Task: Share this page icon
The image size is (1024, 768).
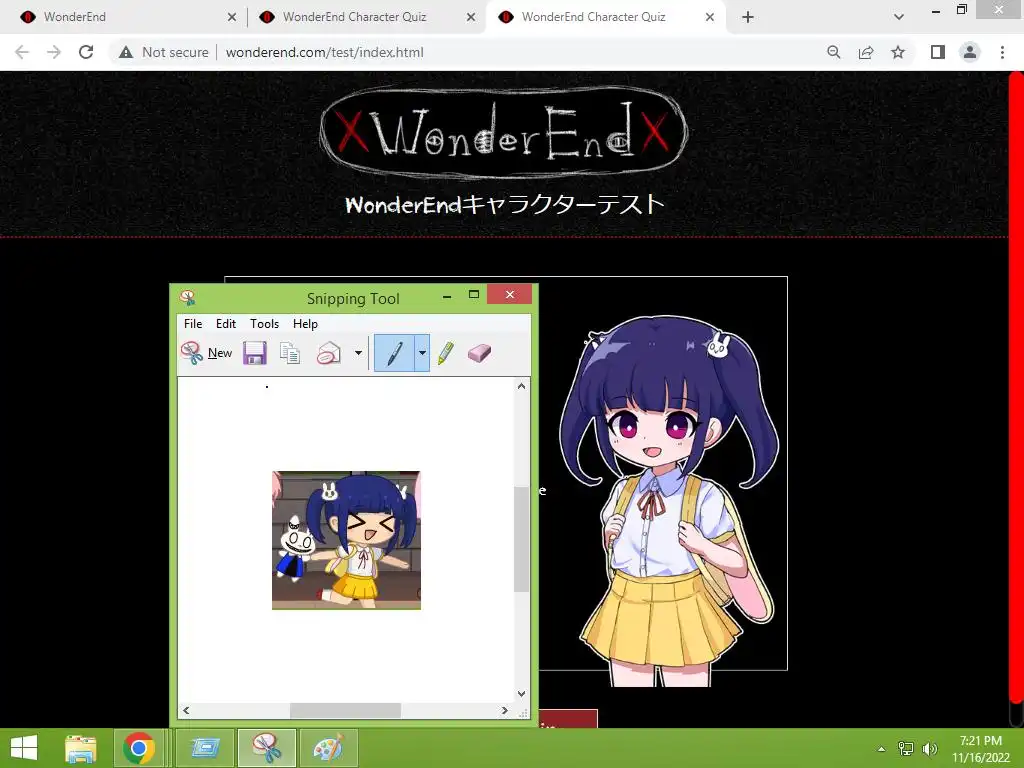Action: 866,52
